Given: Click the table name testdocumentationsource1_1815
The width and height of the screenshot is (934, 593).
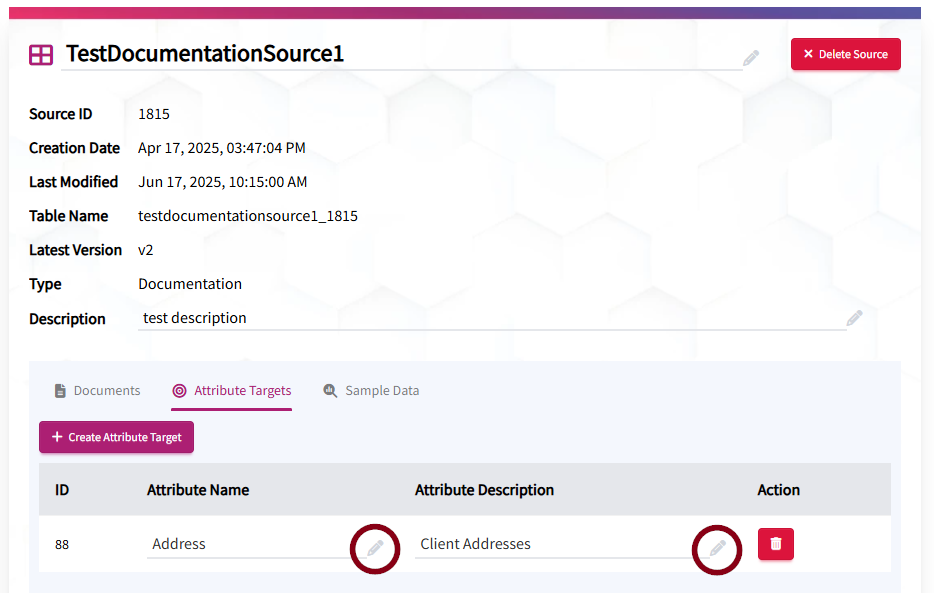Looking at the screenshot, I should [248, 216].
